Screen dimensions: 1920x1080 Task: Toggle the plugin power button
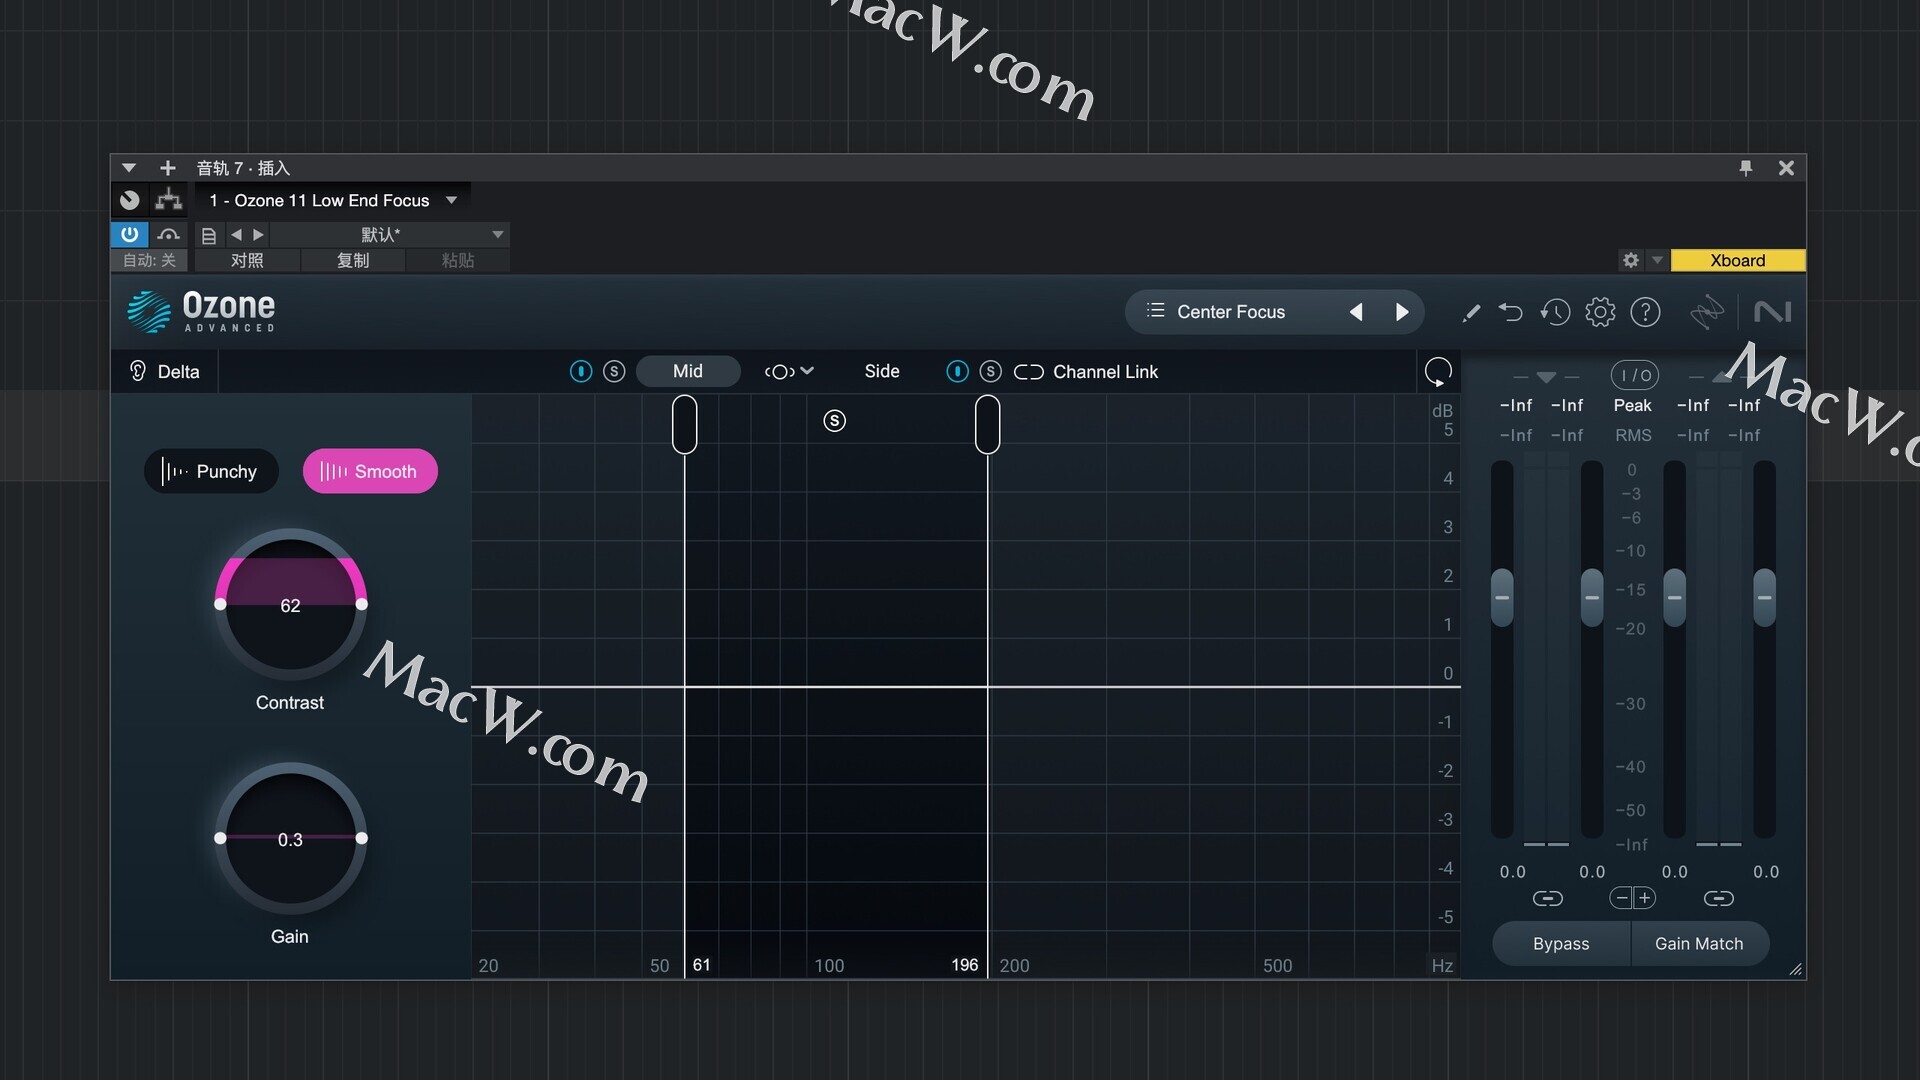[130, 234]
